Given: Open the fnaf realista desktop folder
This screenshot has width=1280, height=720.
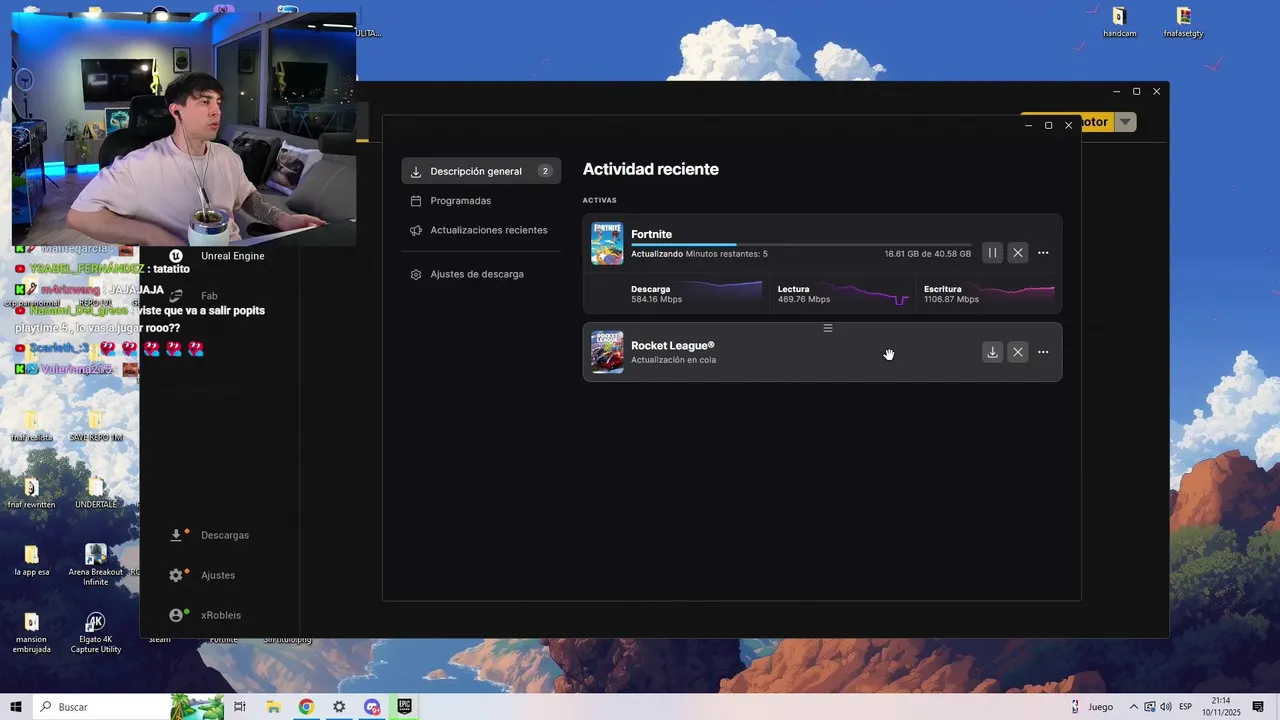Looking at the screenshot, I should (31, 425).
